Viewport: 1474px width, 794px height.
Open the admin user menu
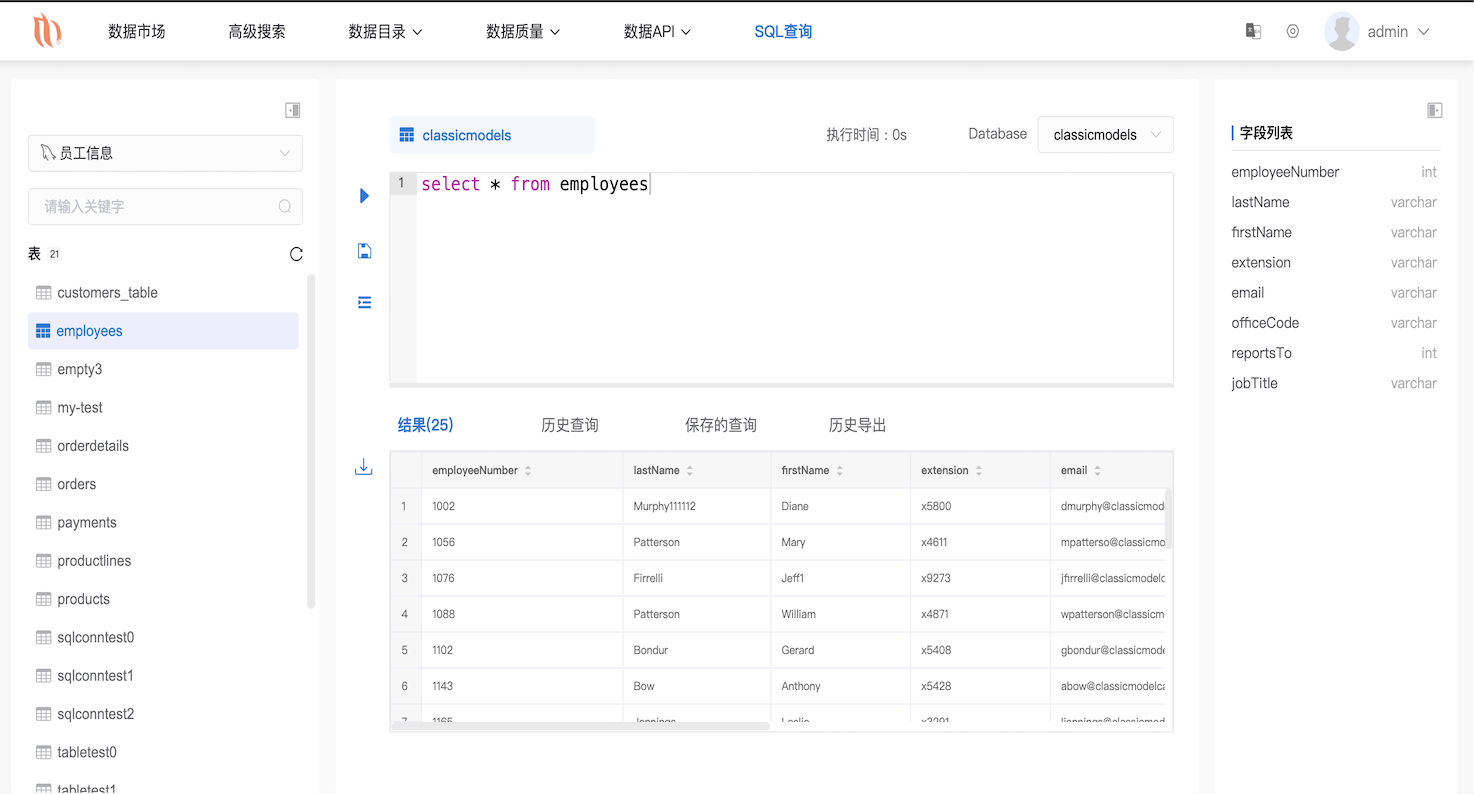coord(1398,32)
